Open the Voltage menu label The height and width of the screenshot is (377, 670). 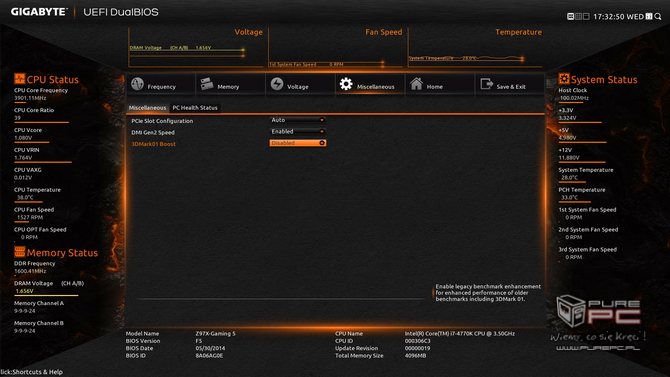coord(298,87)
